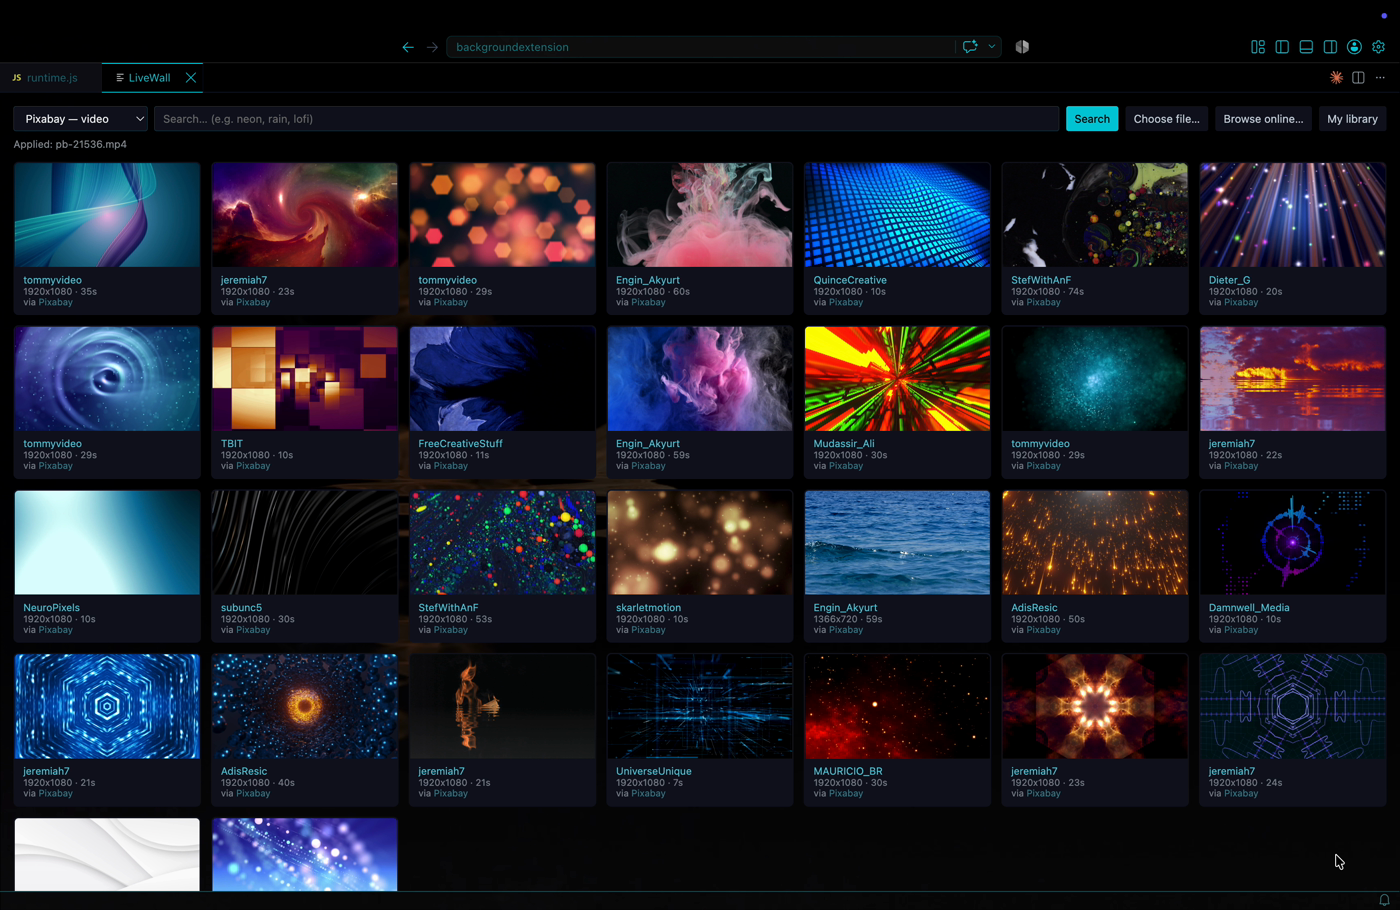Screen dimensions: 1400x910
Task: Select jeremiah7 24s teal wireframe thumbnail
Action: [x=1293, y=707]
